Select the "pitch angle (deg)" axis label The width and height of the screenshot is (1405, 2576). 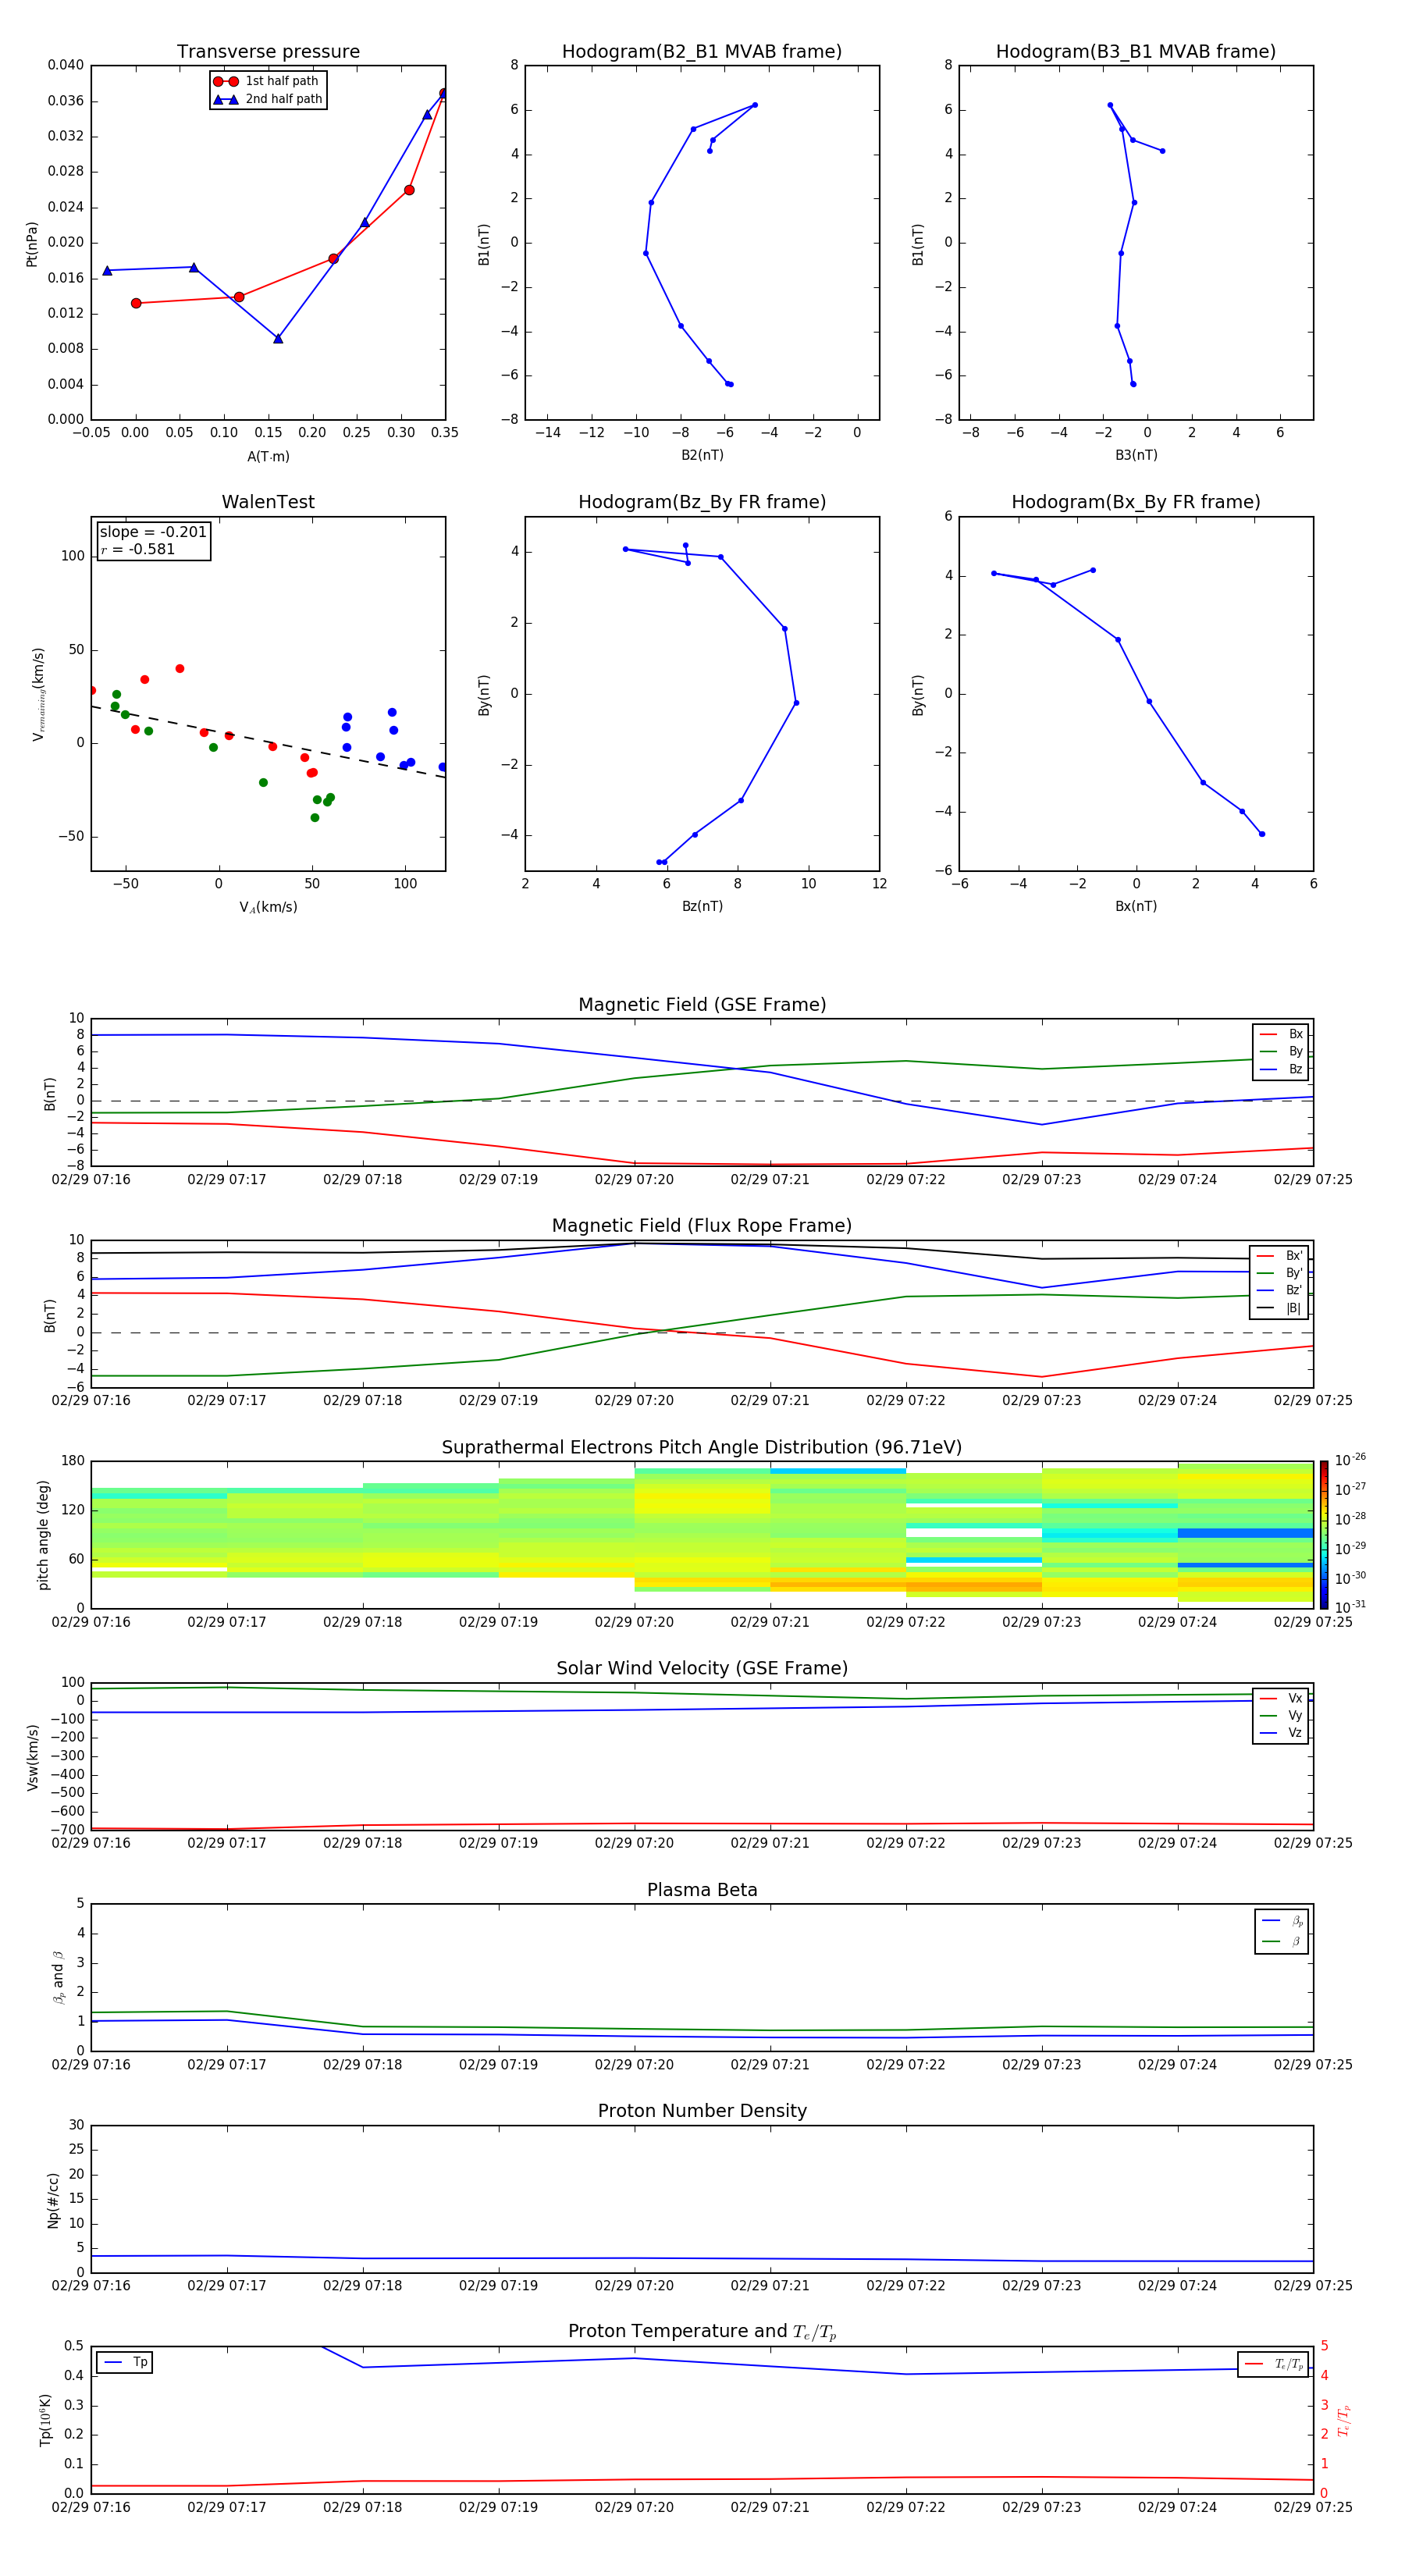43,1534
